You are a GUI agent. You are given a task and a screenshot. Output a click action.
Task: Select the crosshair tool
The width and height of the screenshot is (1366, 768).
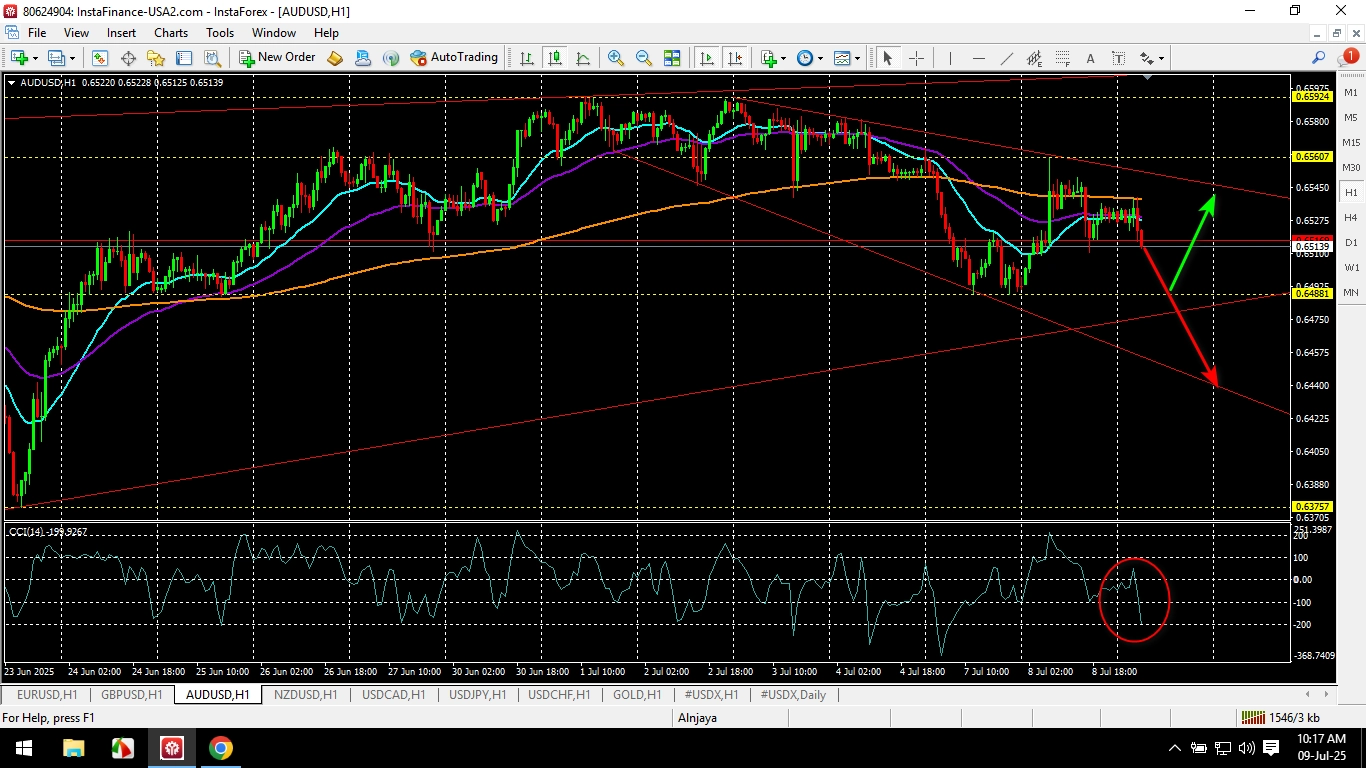915,58
